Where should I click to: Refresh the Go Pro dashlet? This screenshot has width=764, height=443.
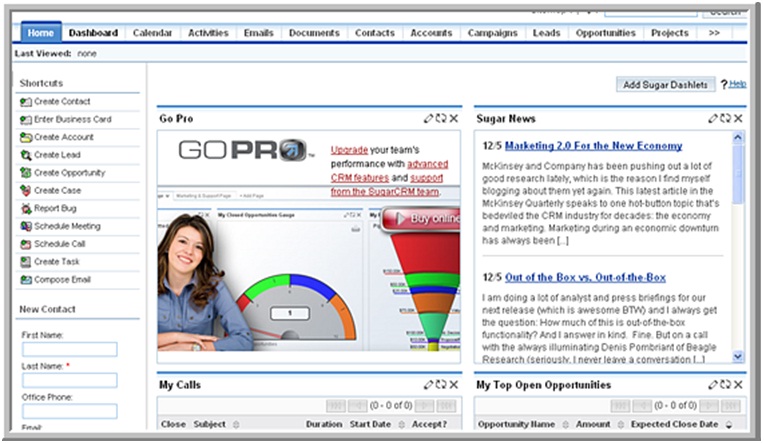tap(441, 118)
